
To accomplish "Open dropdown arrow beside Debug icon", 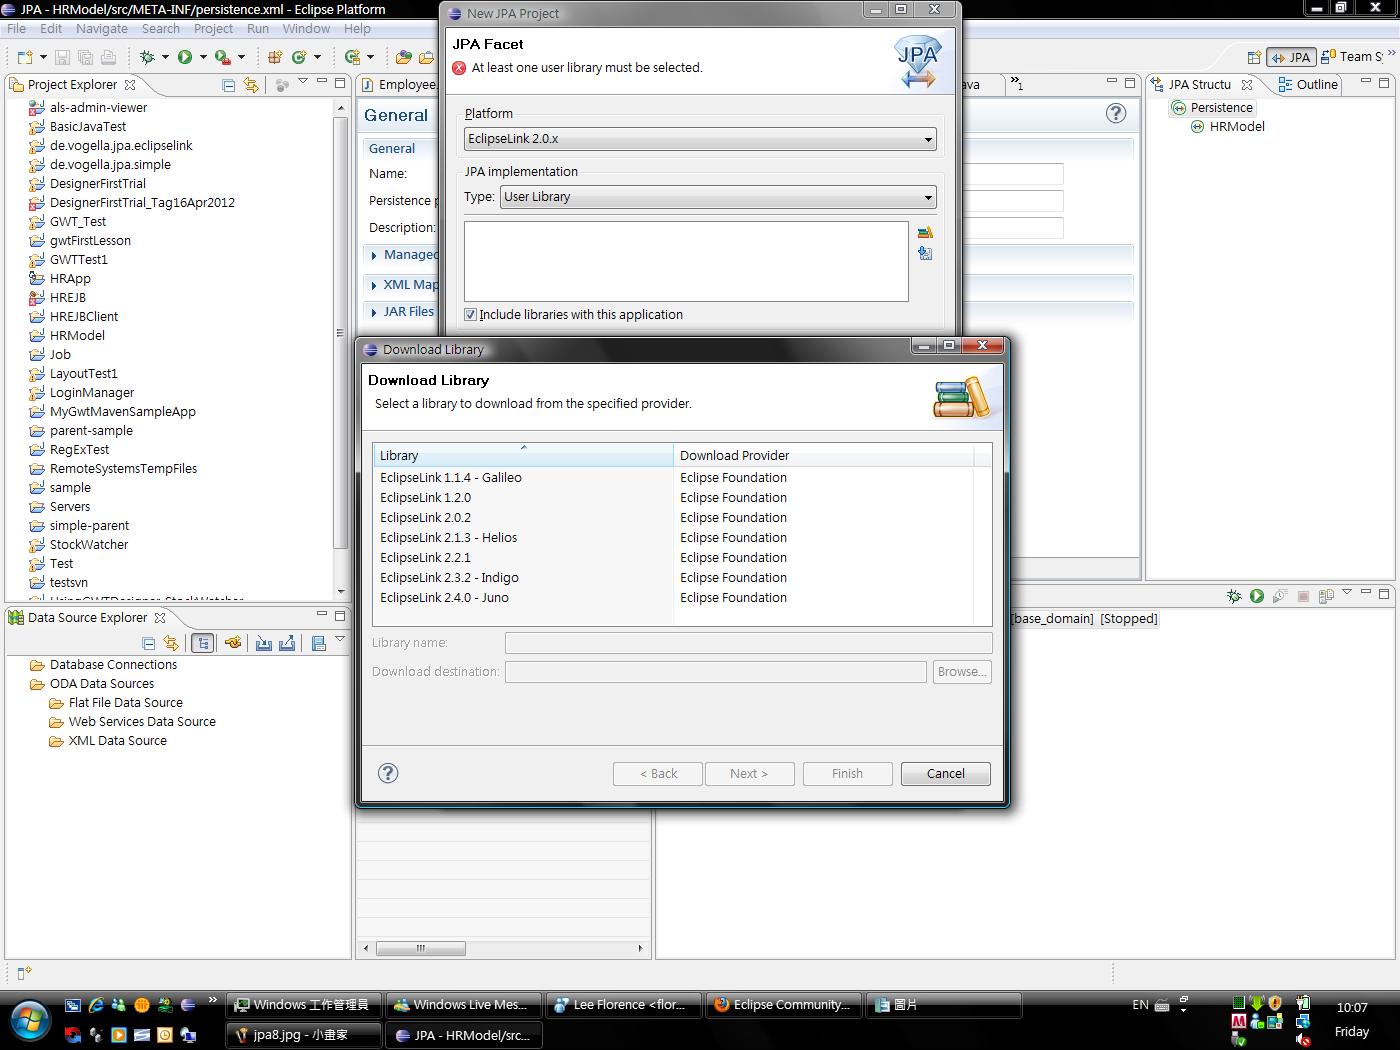I will coord(165,57).
